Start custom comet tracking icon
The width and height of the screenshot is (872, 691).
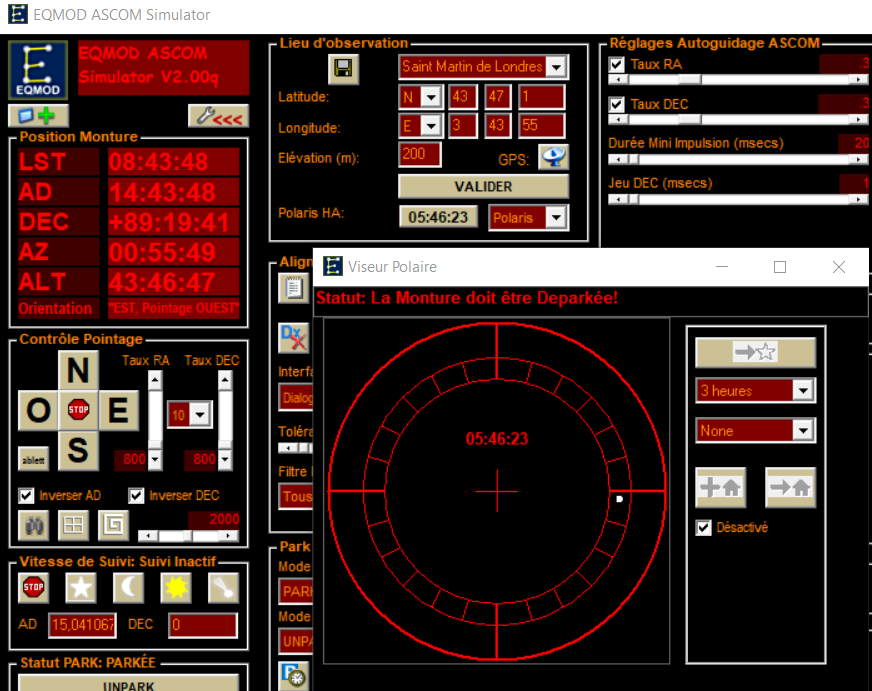224,588
